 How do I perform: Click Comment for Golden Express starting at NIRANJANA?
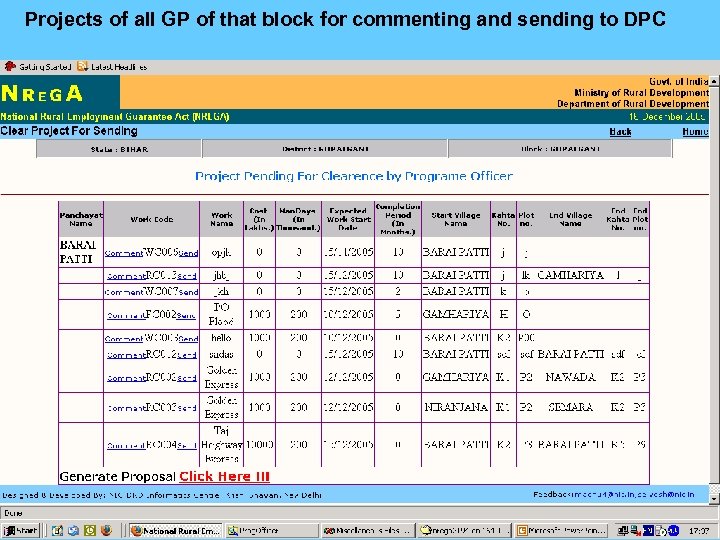[126, 408]
